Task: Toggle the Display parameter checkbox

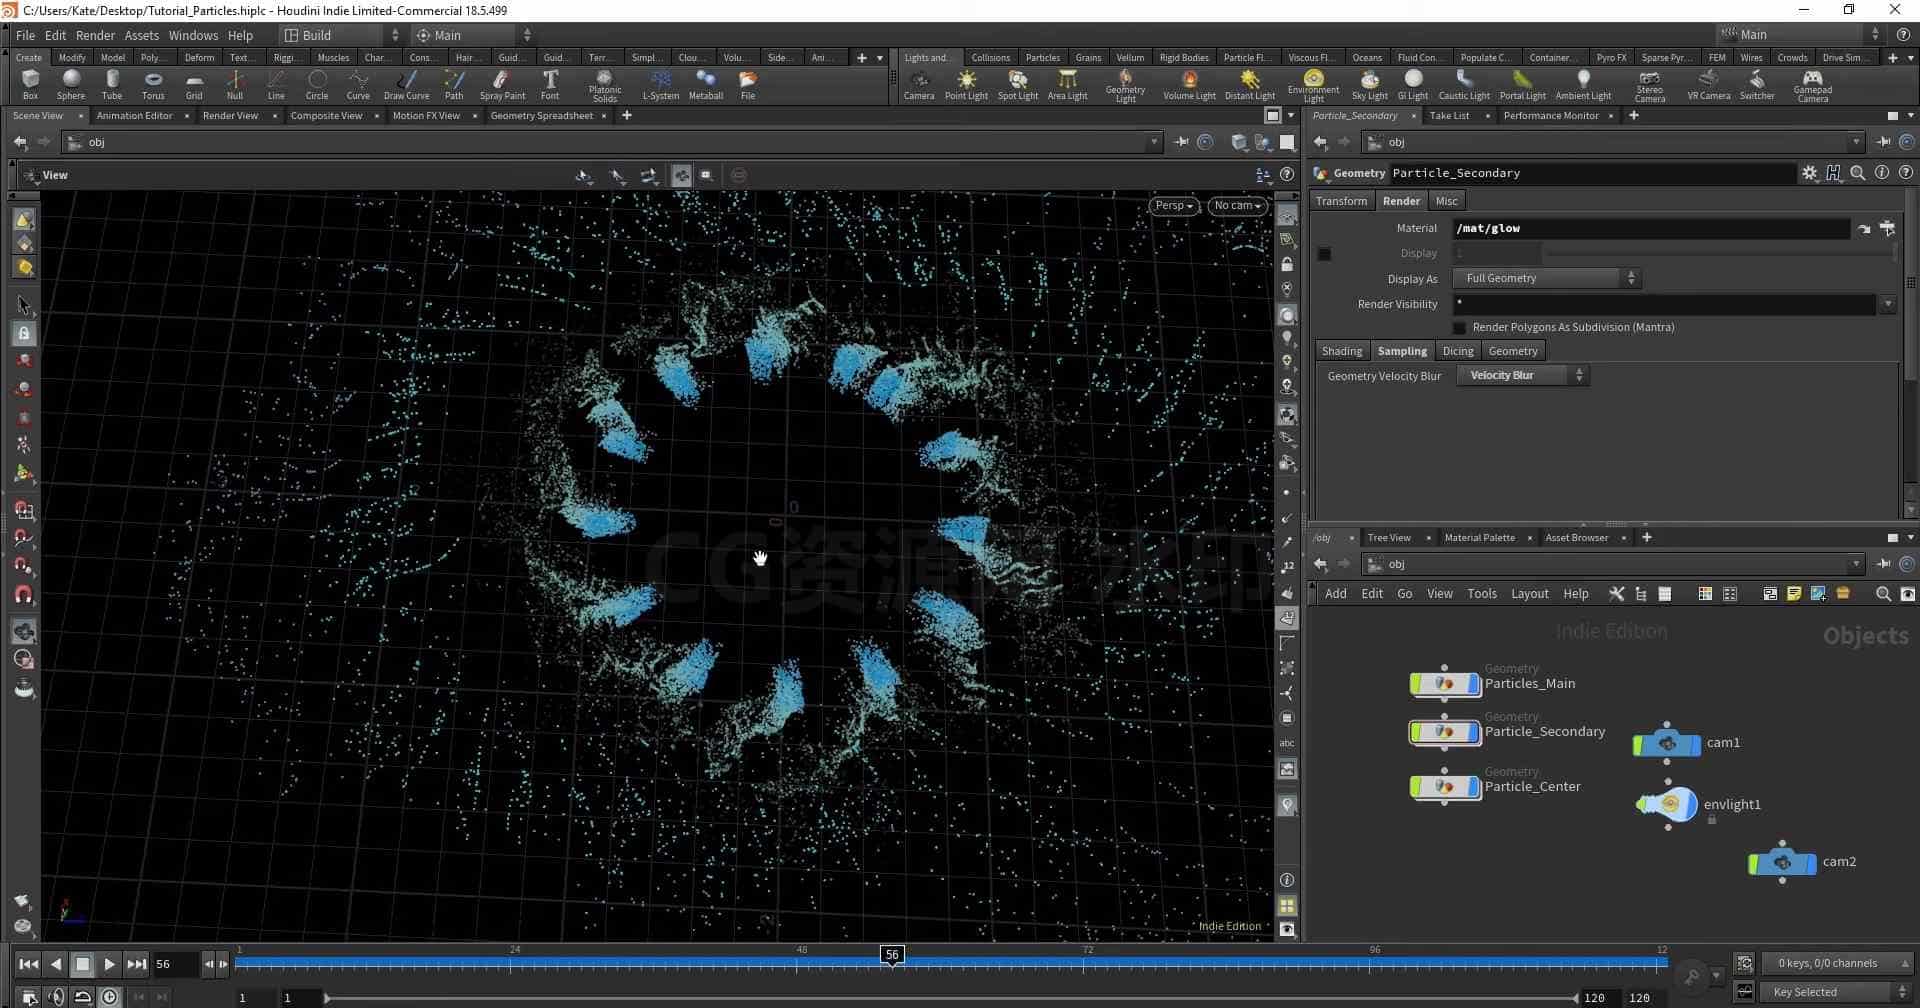Action: (x=1324, y=254)
